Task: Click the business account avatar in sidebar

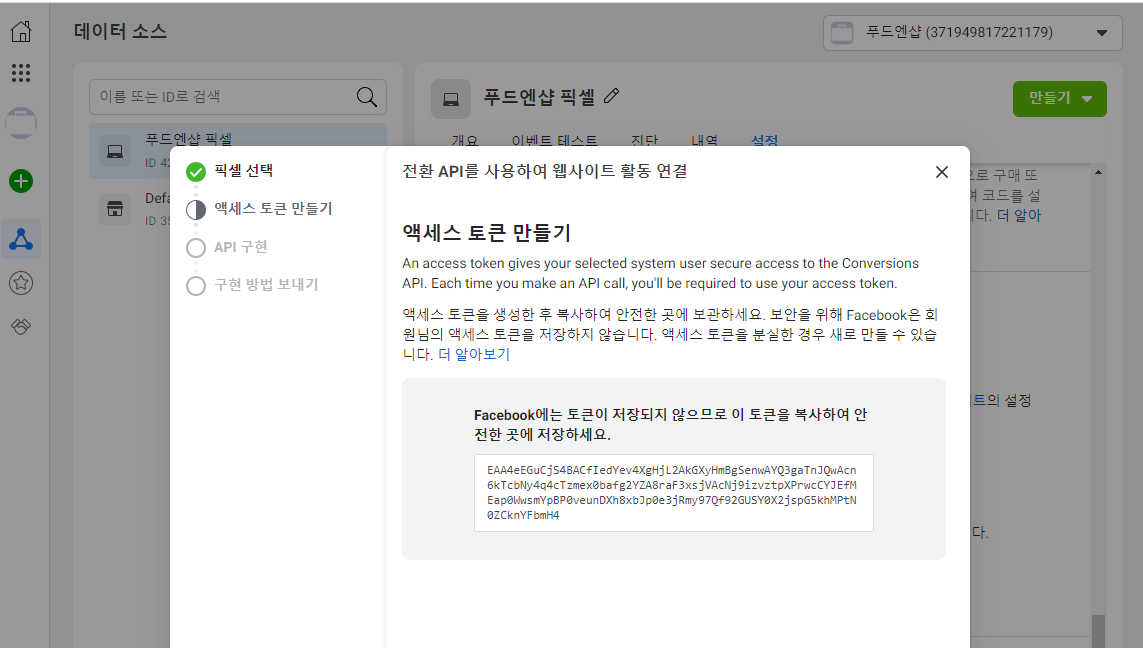Action: 21,123
